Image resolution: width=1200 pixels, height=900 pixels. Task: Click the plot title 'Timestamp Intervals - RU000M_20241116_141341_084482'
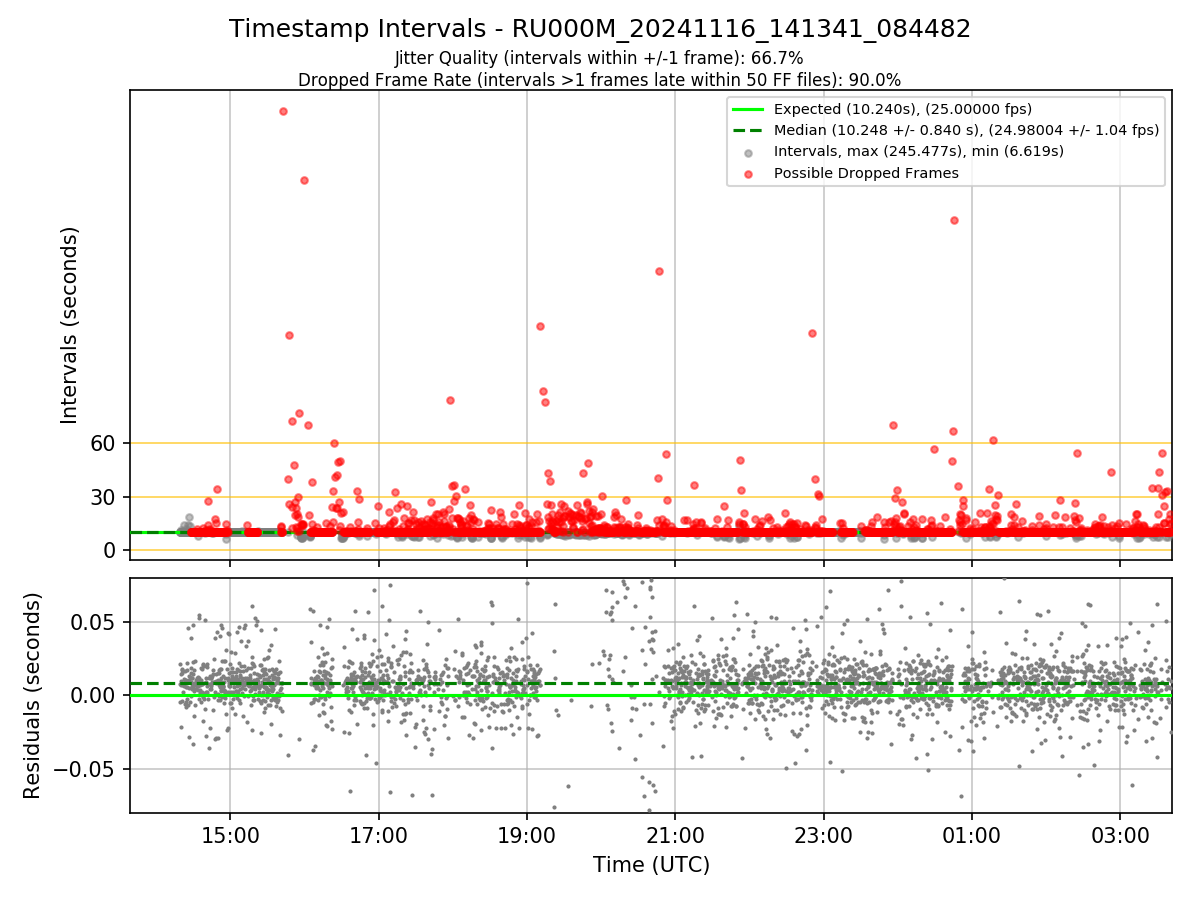(600, 29)
